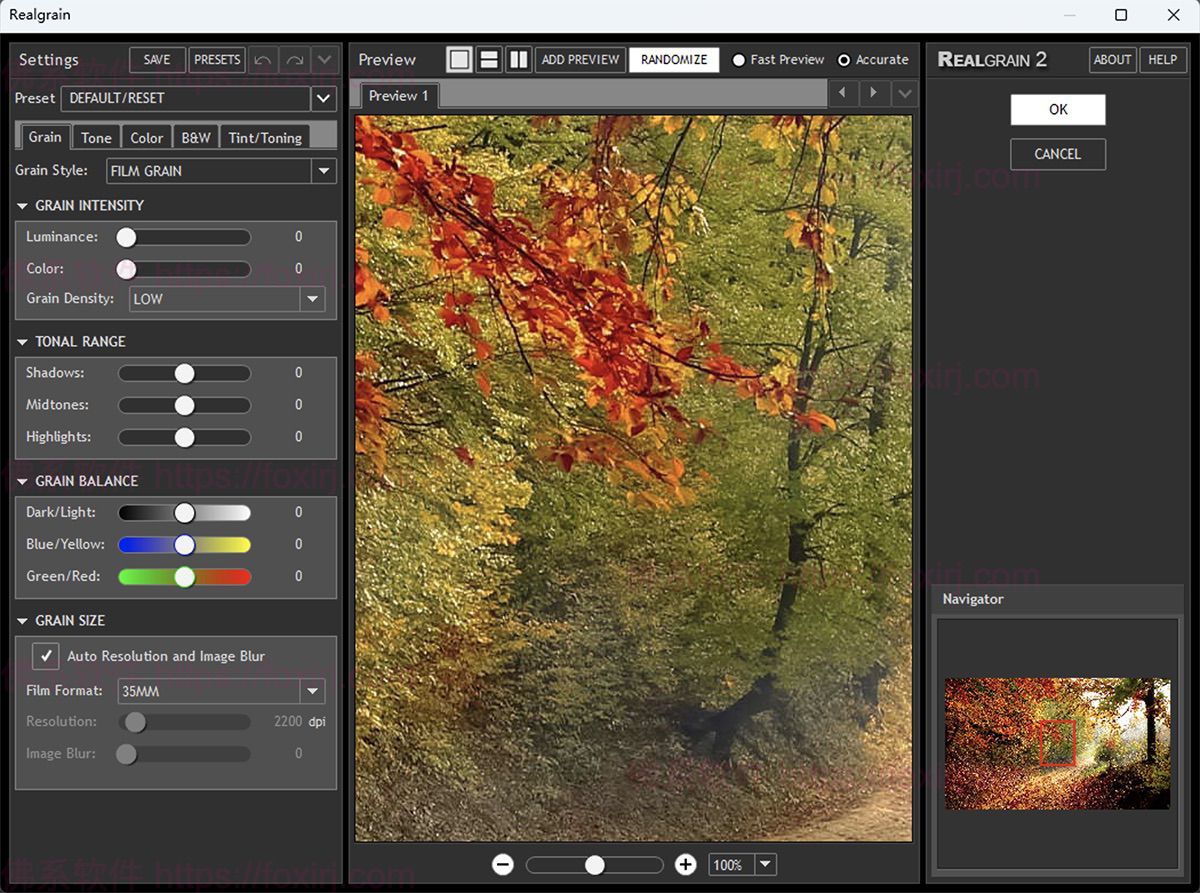Switch to the B&W tab
The height and width of the screenshot is (893, 1200).
(196, 138)
